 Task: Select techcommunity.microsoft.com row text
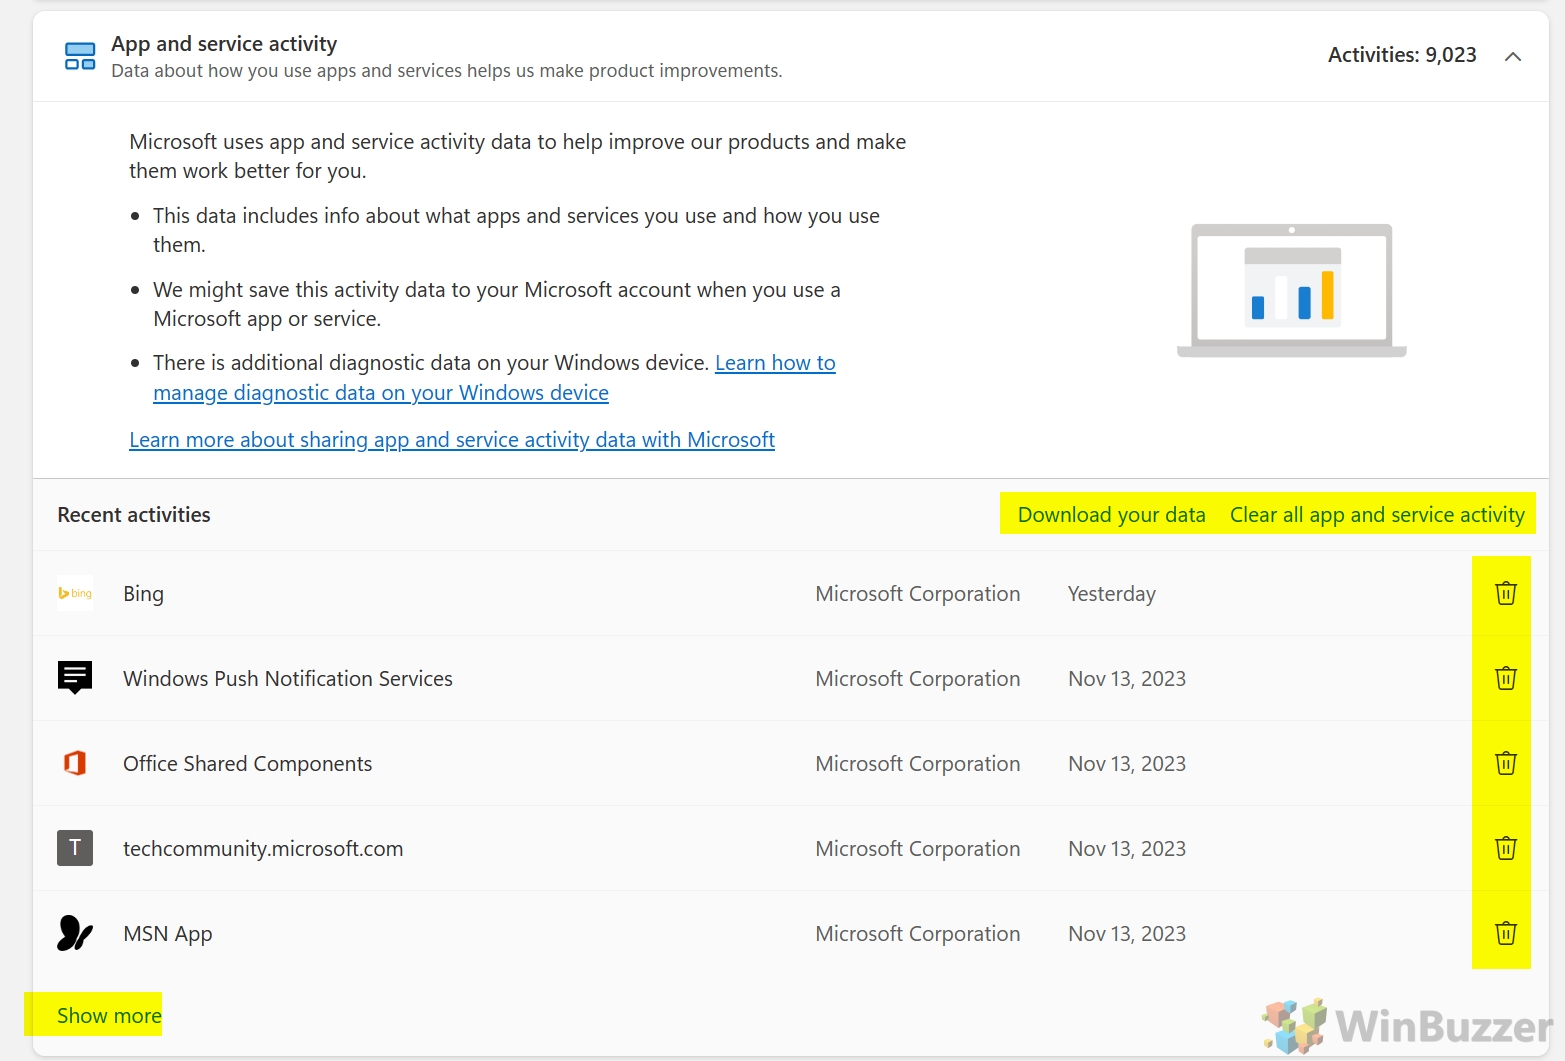(263, 849)
